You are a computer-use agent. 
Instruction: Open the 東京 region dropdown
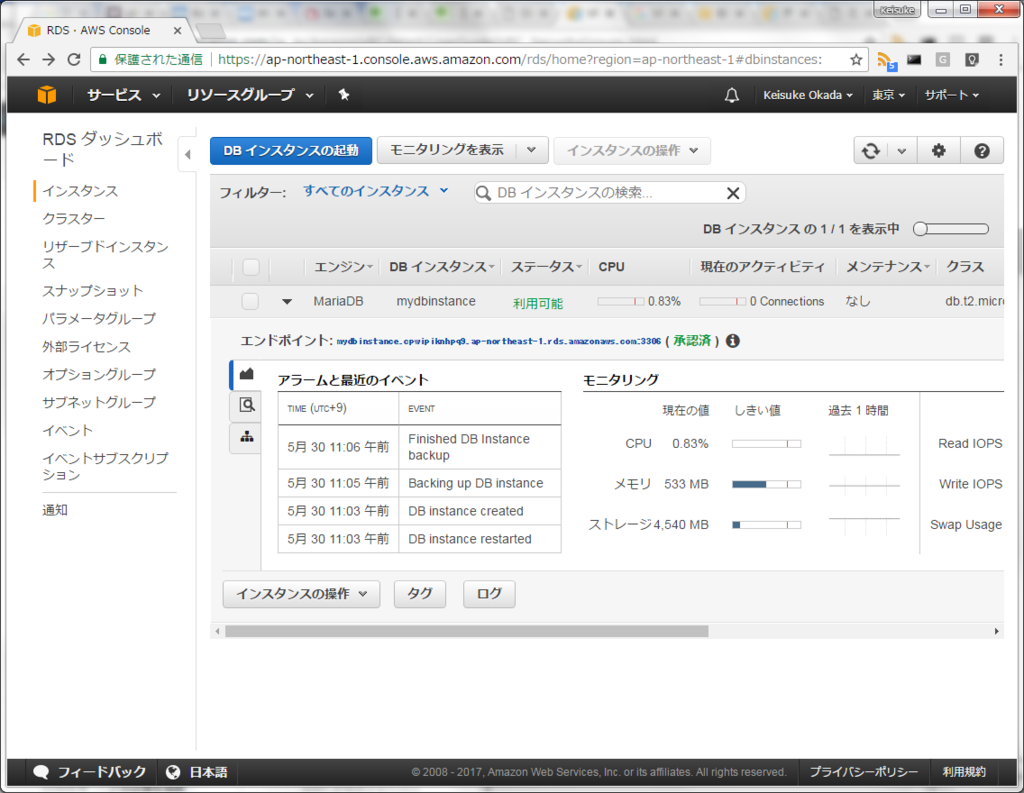[888, 95]
